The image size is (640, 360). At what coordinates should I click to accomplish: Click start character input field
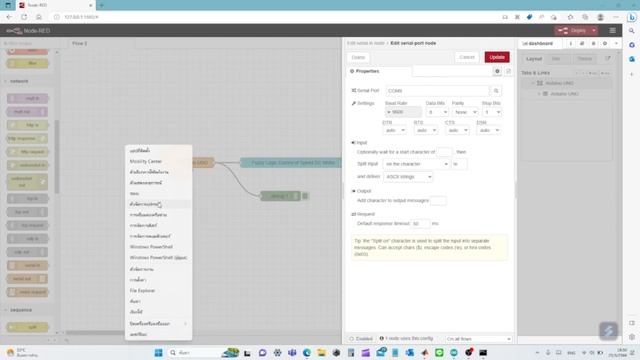point(444,152)
